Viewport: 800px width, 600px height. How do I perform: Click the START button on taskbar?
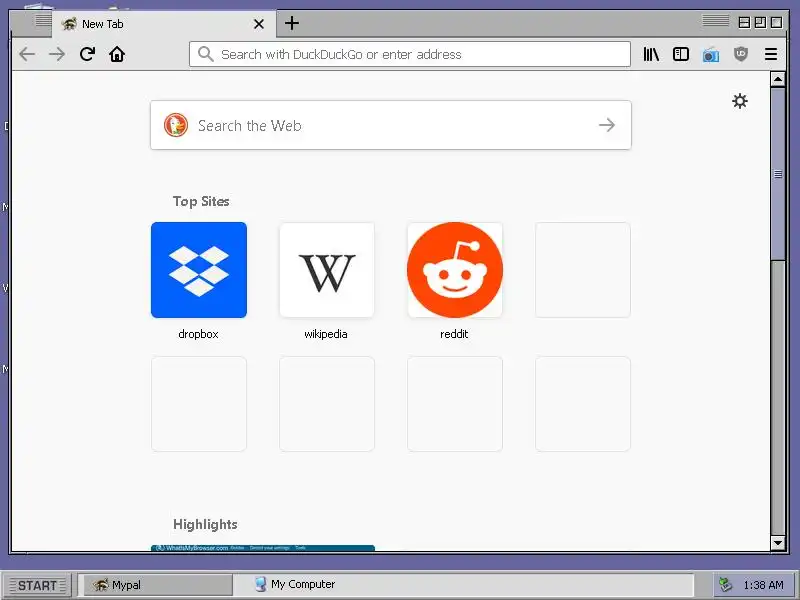[x=37, y=585]
